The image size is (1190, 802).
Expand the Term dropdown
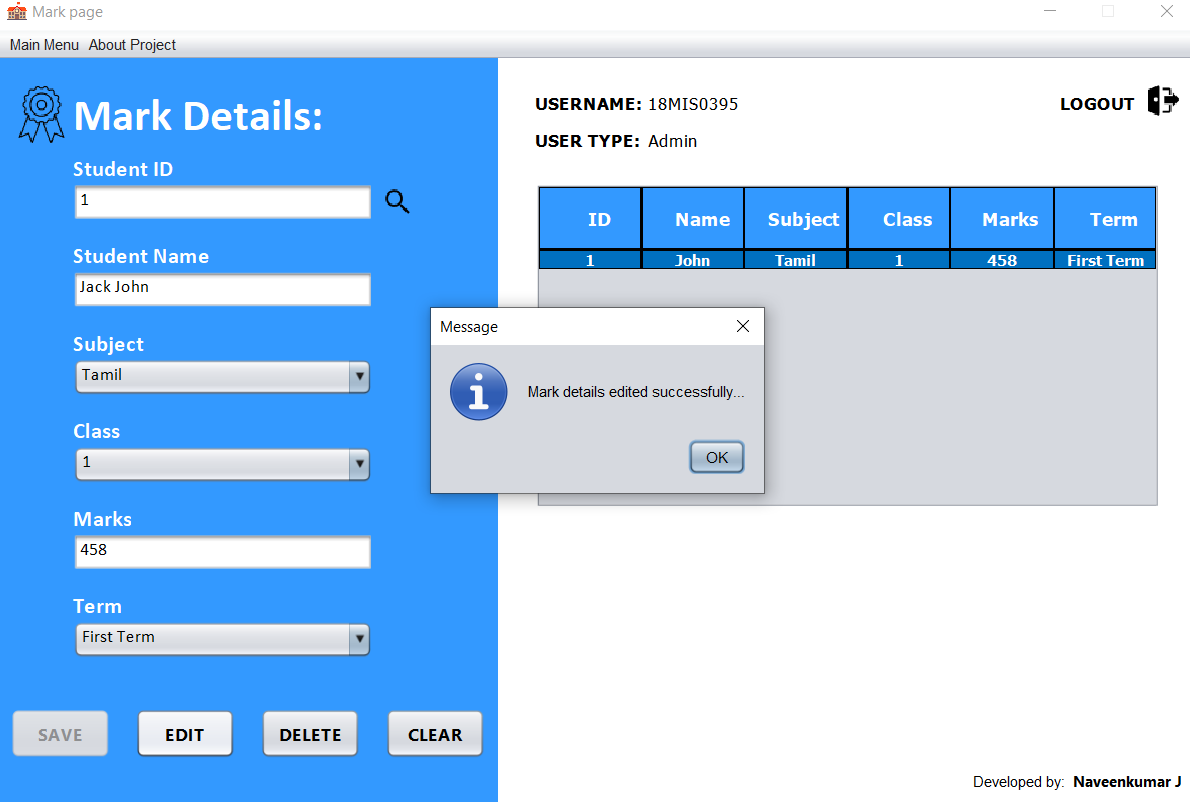359,639
